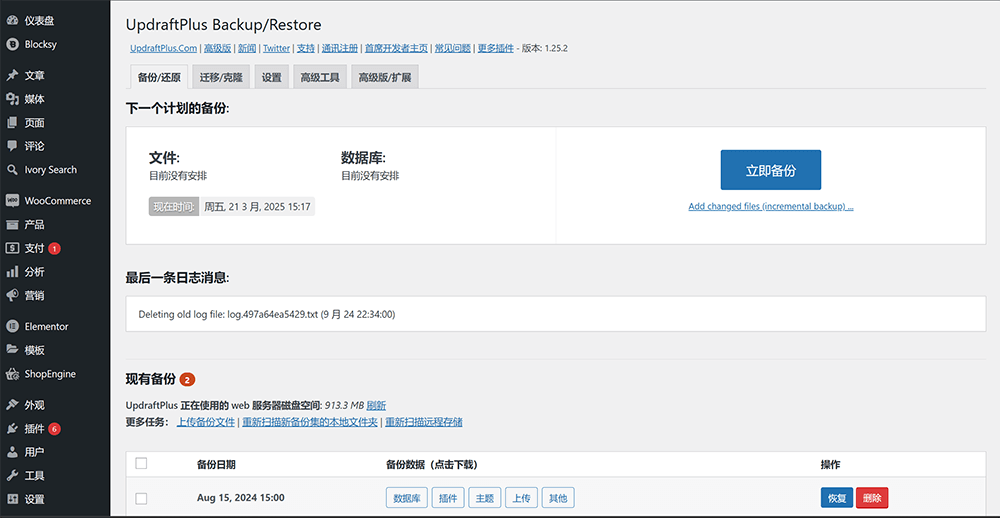Viewport: 1000px width, 518px height.
Task: Click the 刷新 link next to disk space
Action: [x=376, y=406]
